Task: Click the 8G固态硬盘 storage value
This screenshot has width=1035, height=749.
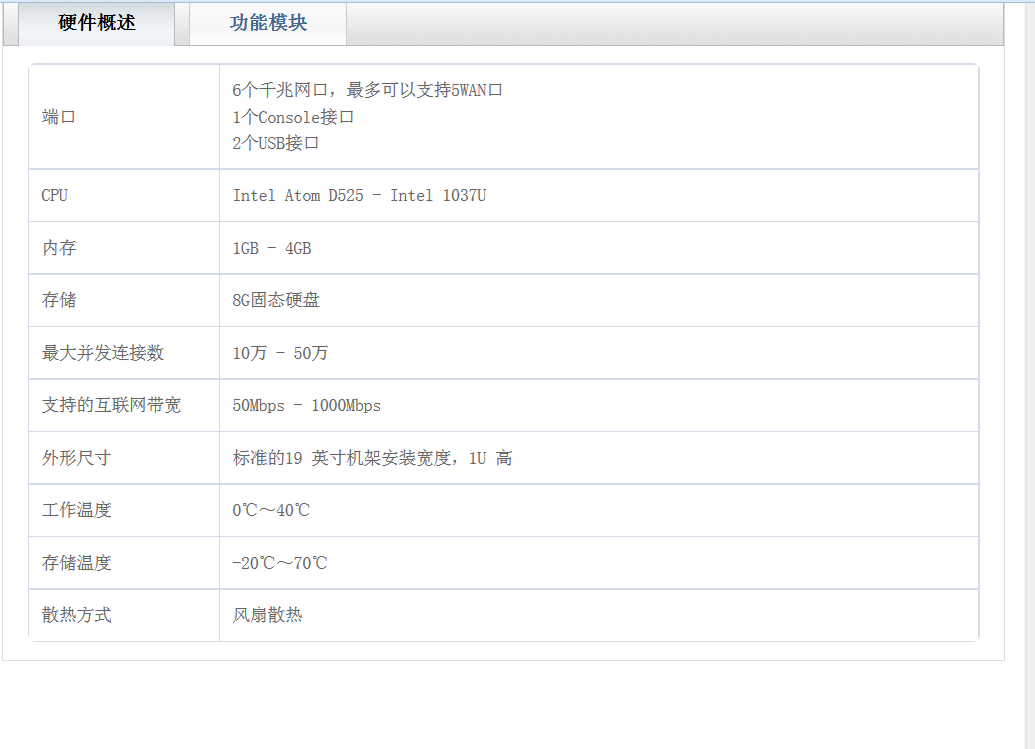Action: tap(276, 300)
